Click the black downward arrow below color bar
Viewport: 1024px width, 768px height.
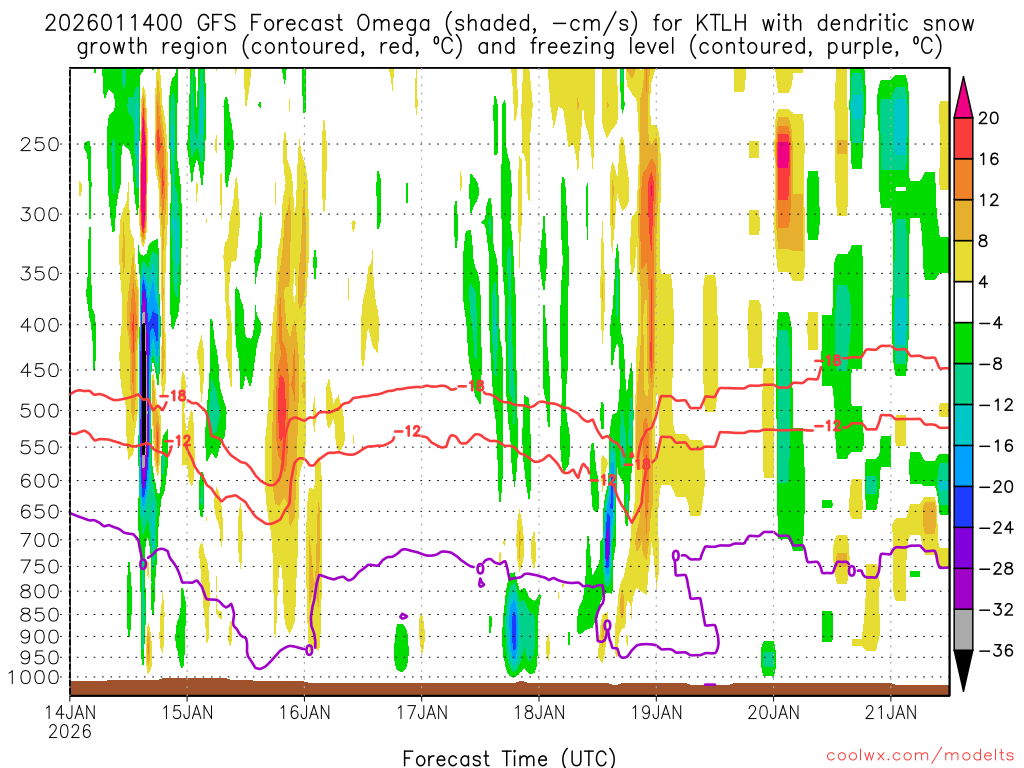click(x=963, y=669)
